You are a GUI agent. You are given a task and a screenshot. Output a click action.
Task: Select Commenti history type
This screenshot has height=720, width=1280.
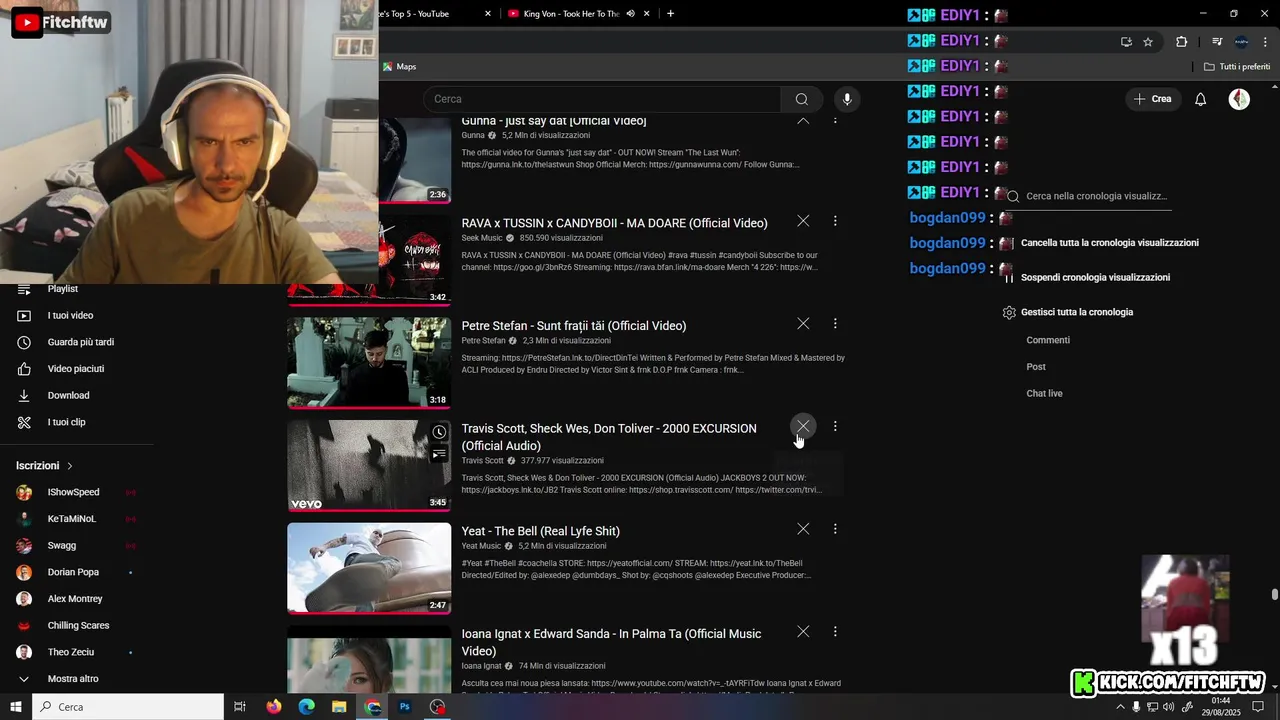point(1048,340)
